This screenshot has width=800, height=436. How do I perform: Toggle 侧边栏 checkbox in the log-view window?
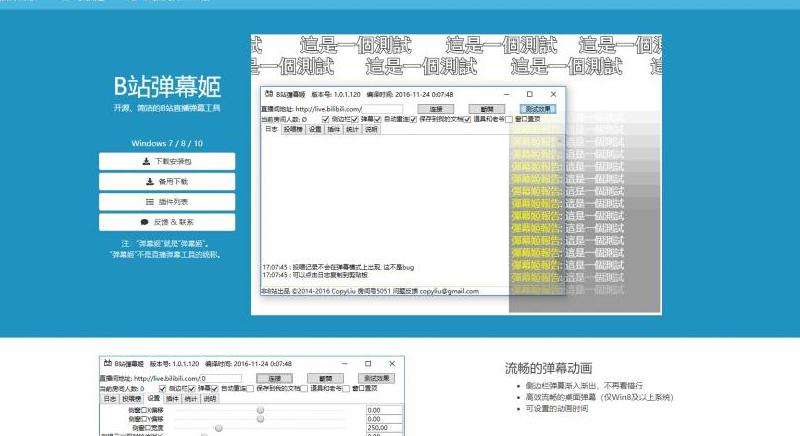[325, 119]
